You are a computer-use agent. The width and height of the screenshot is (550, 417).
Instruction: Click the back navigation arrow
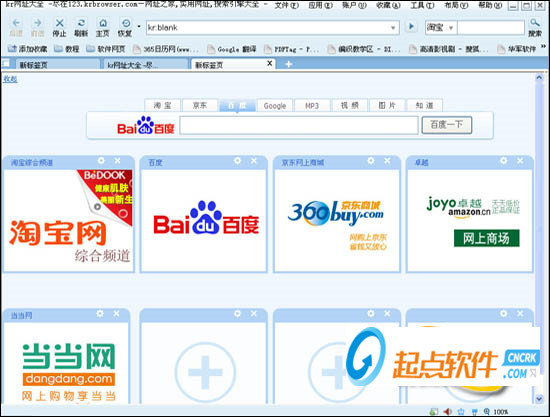point(16,23)
